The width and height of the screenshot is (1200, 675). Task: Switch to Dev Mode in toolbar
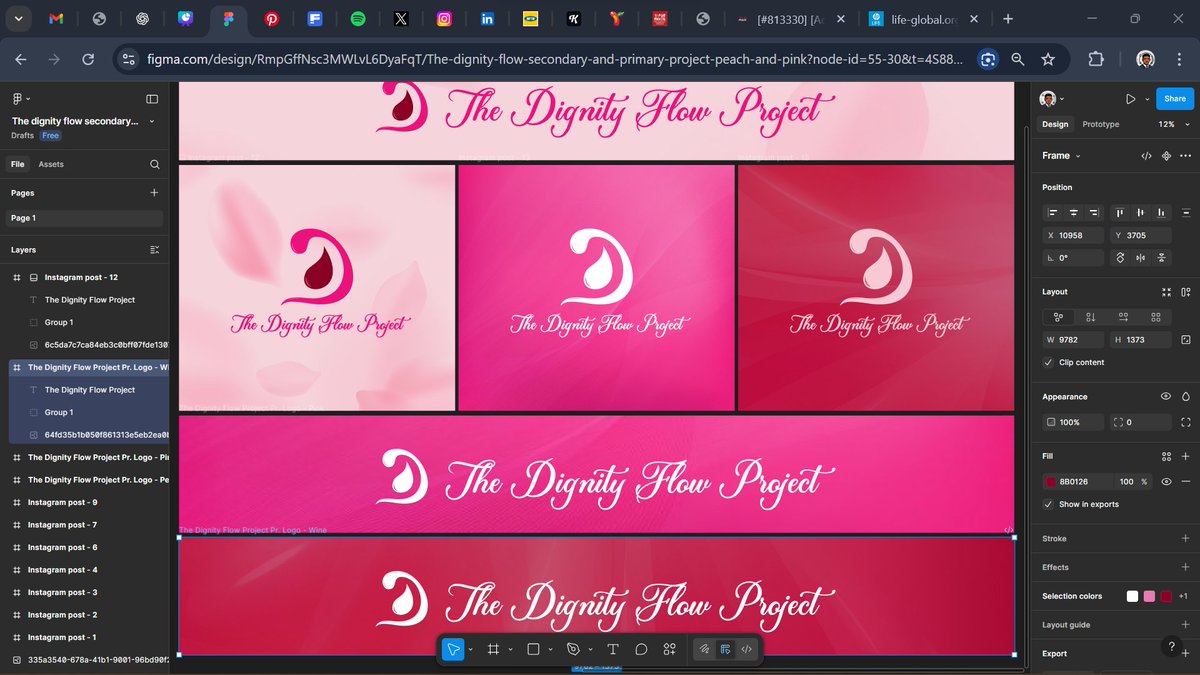click(747, 649)
